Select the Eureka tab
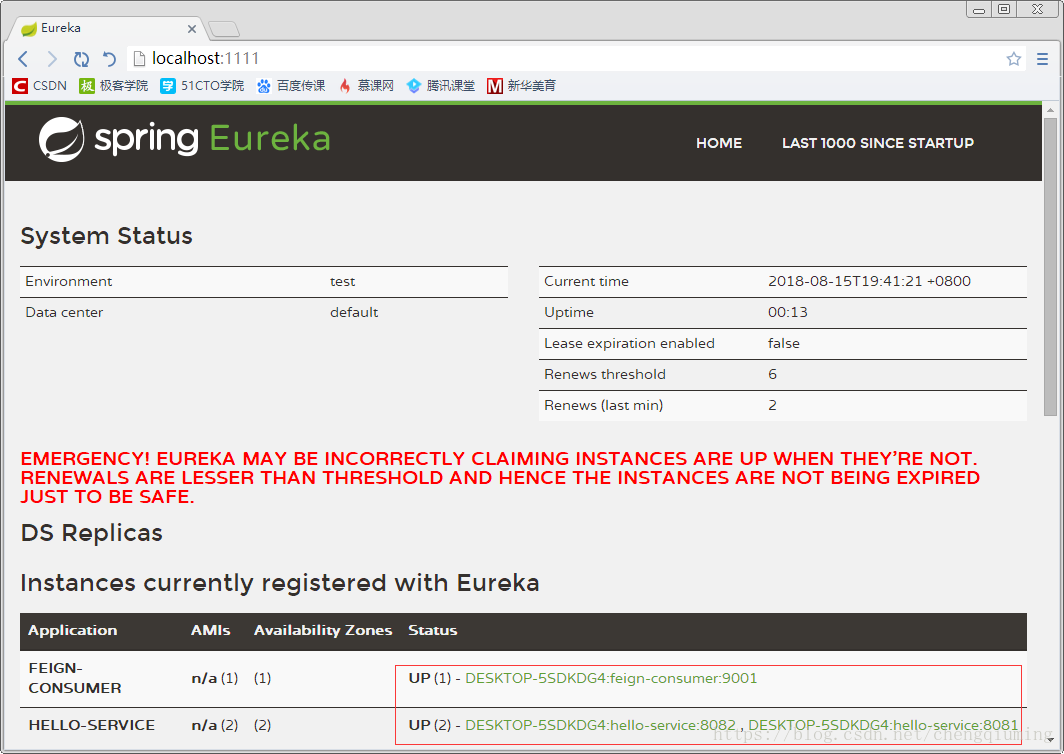The height and width of the screenshot is (754, 1064). 107,29
